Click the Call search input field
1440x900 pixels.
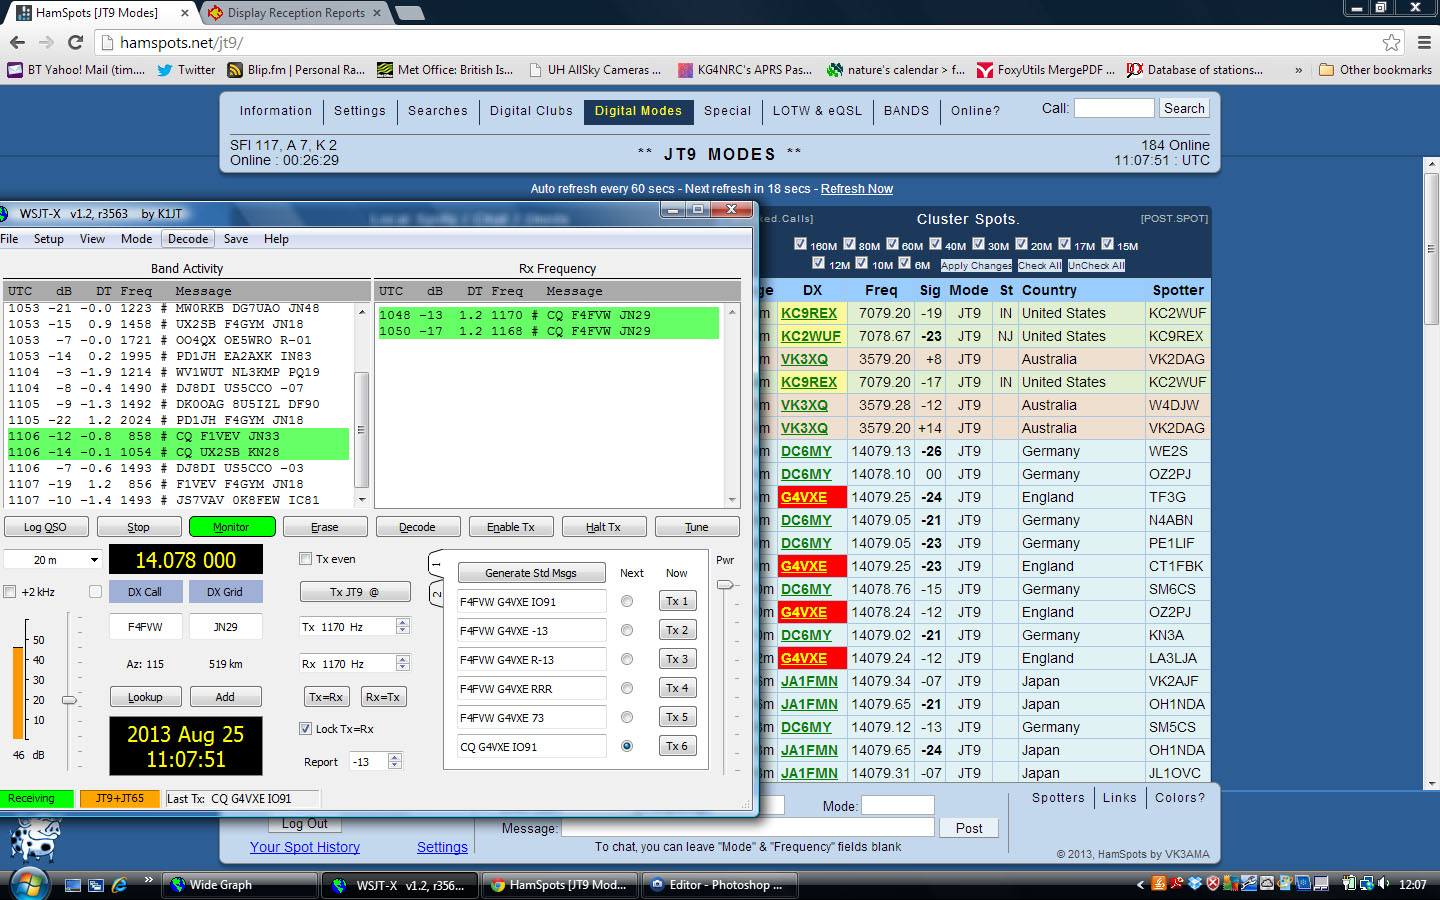pyautogui.click(x=1114, y=108)
